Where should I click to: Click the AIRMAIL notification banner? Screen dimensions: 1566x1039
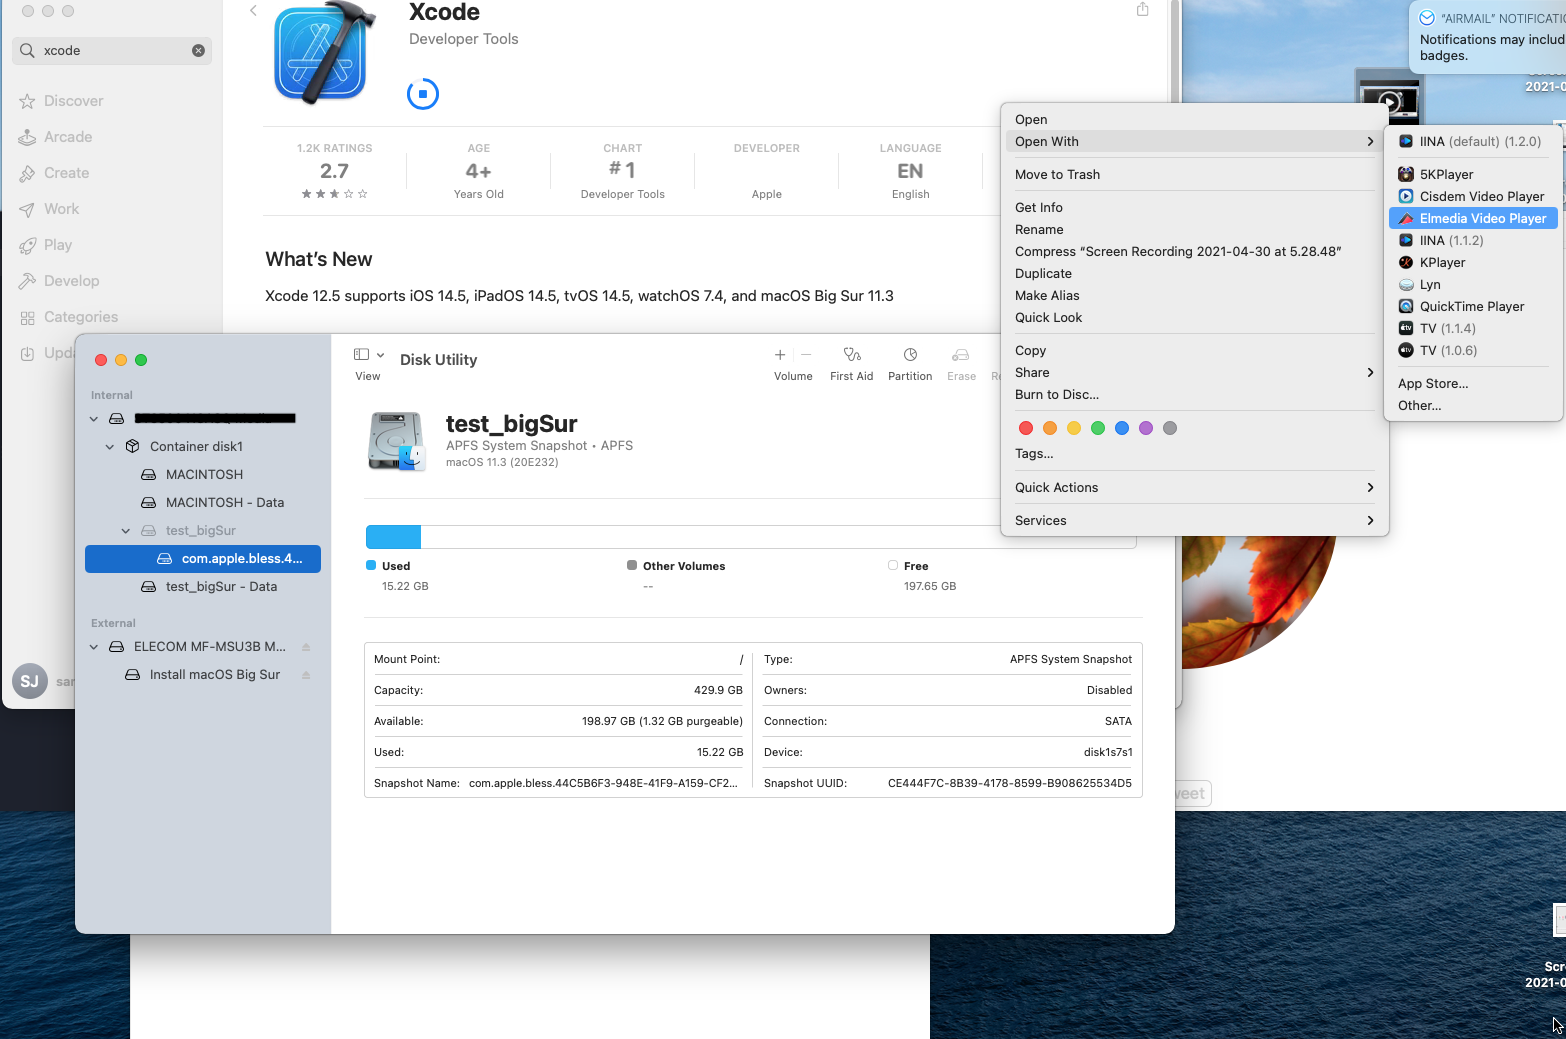click(x=1488, y=38)
